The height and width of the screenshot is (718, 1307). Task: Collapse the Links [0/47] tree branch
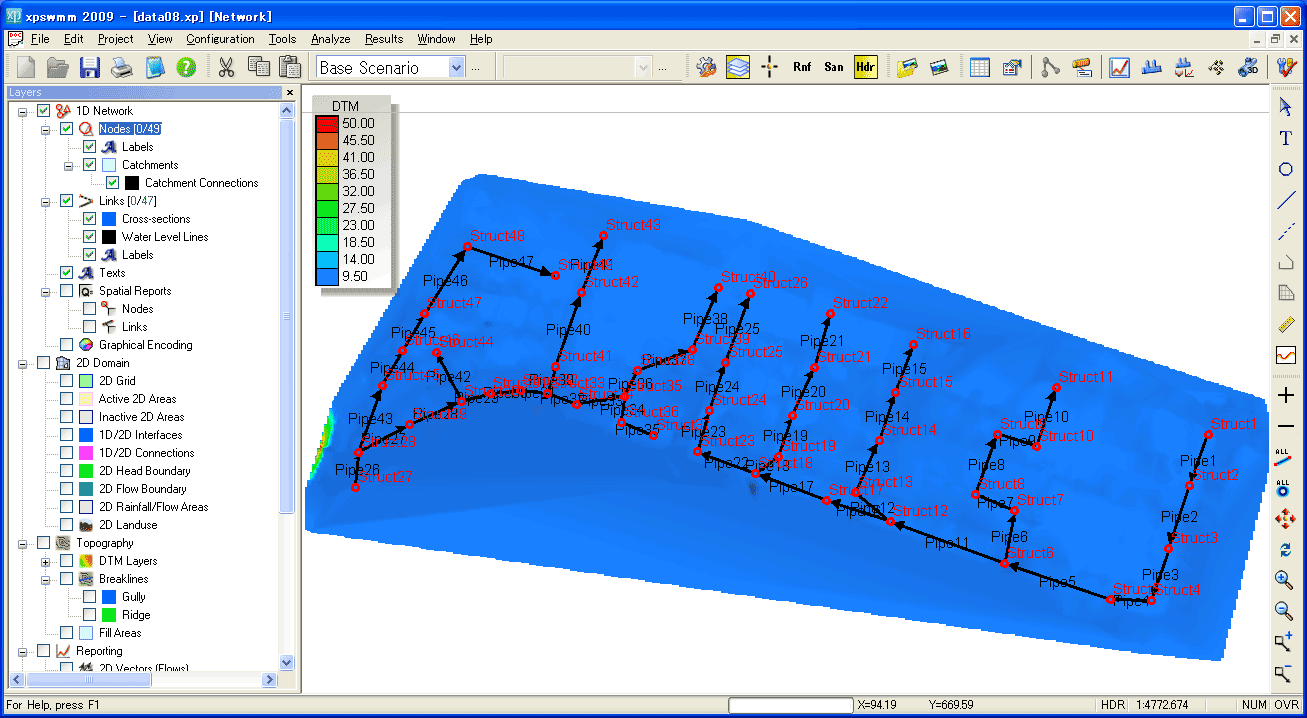[46, 201]
